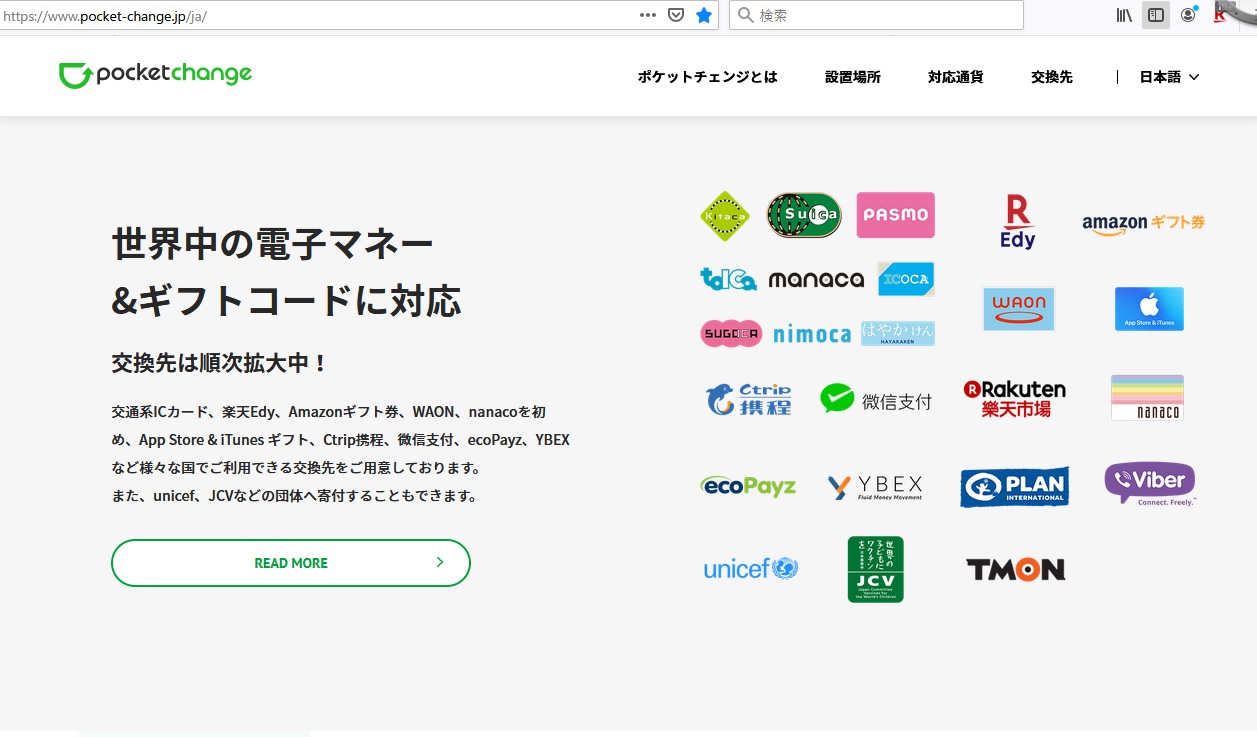Open the ポケットチェンジとは menu item
This screenshot has width=1257, height=737.
tap(707, 77)
